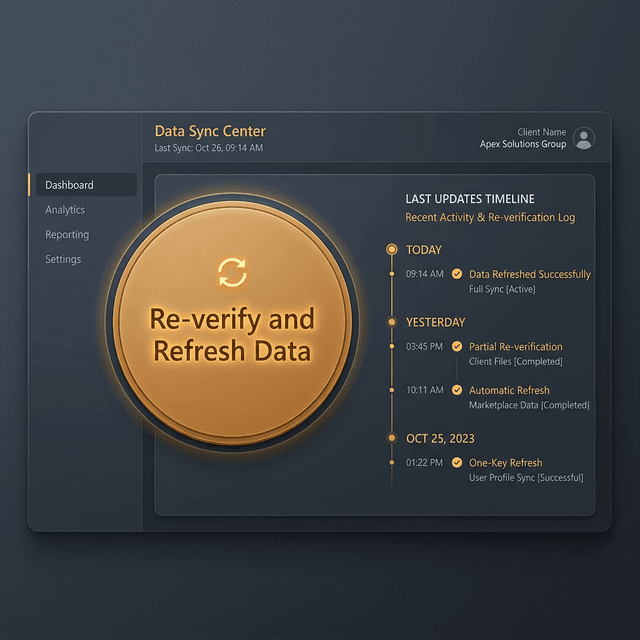Screen dimensions: 640x640
Task: Select the OCT 25, 2023 timeline marker
Action: coord(392,438)
